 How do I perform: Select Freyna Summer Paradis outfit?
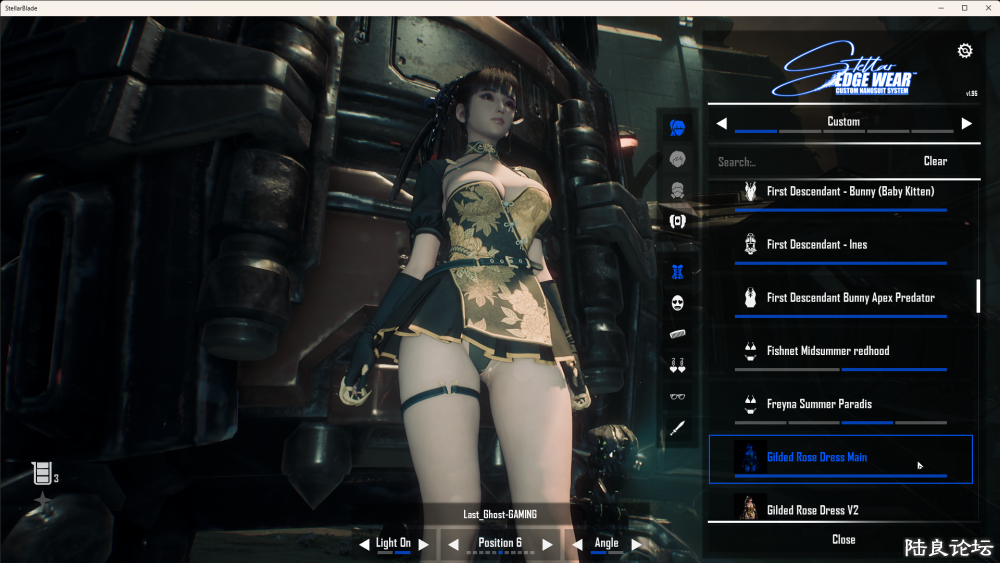[x=841, y=406]
